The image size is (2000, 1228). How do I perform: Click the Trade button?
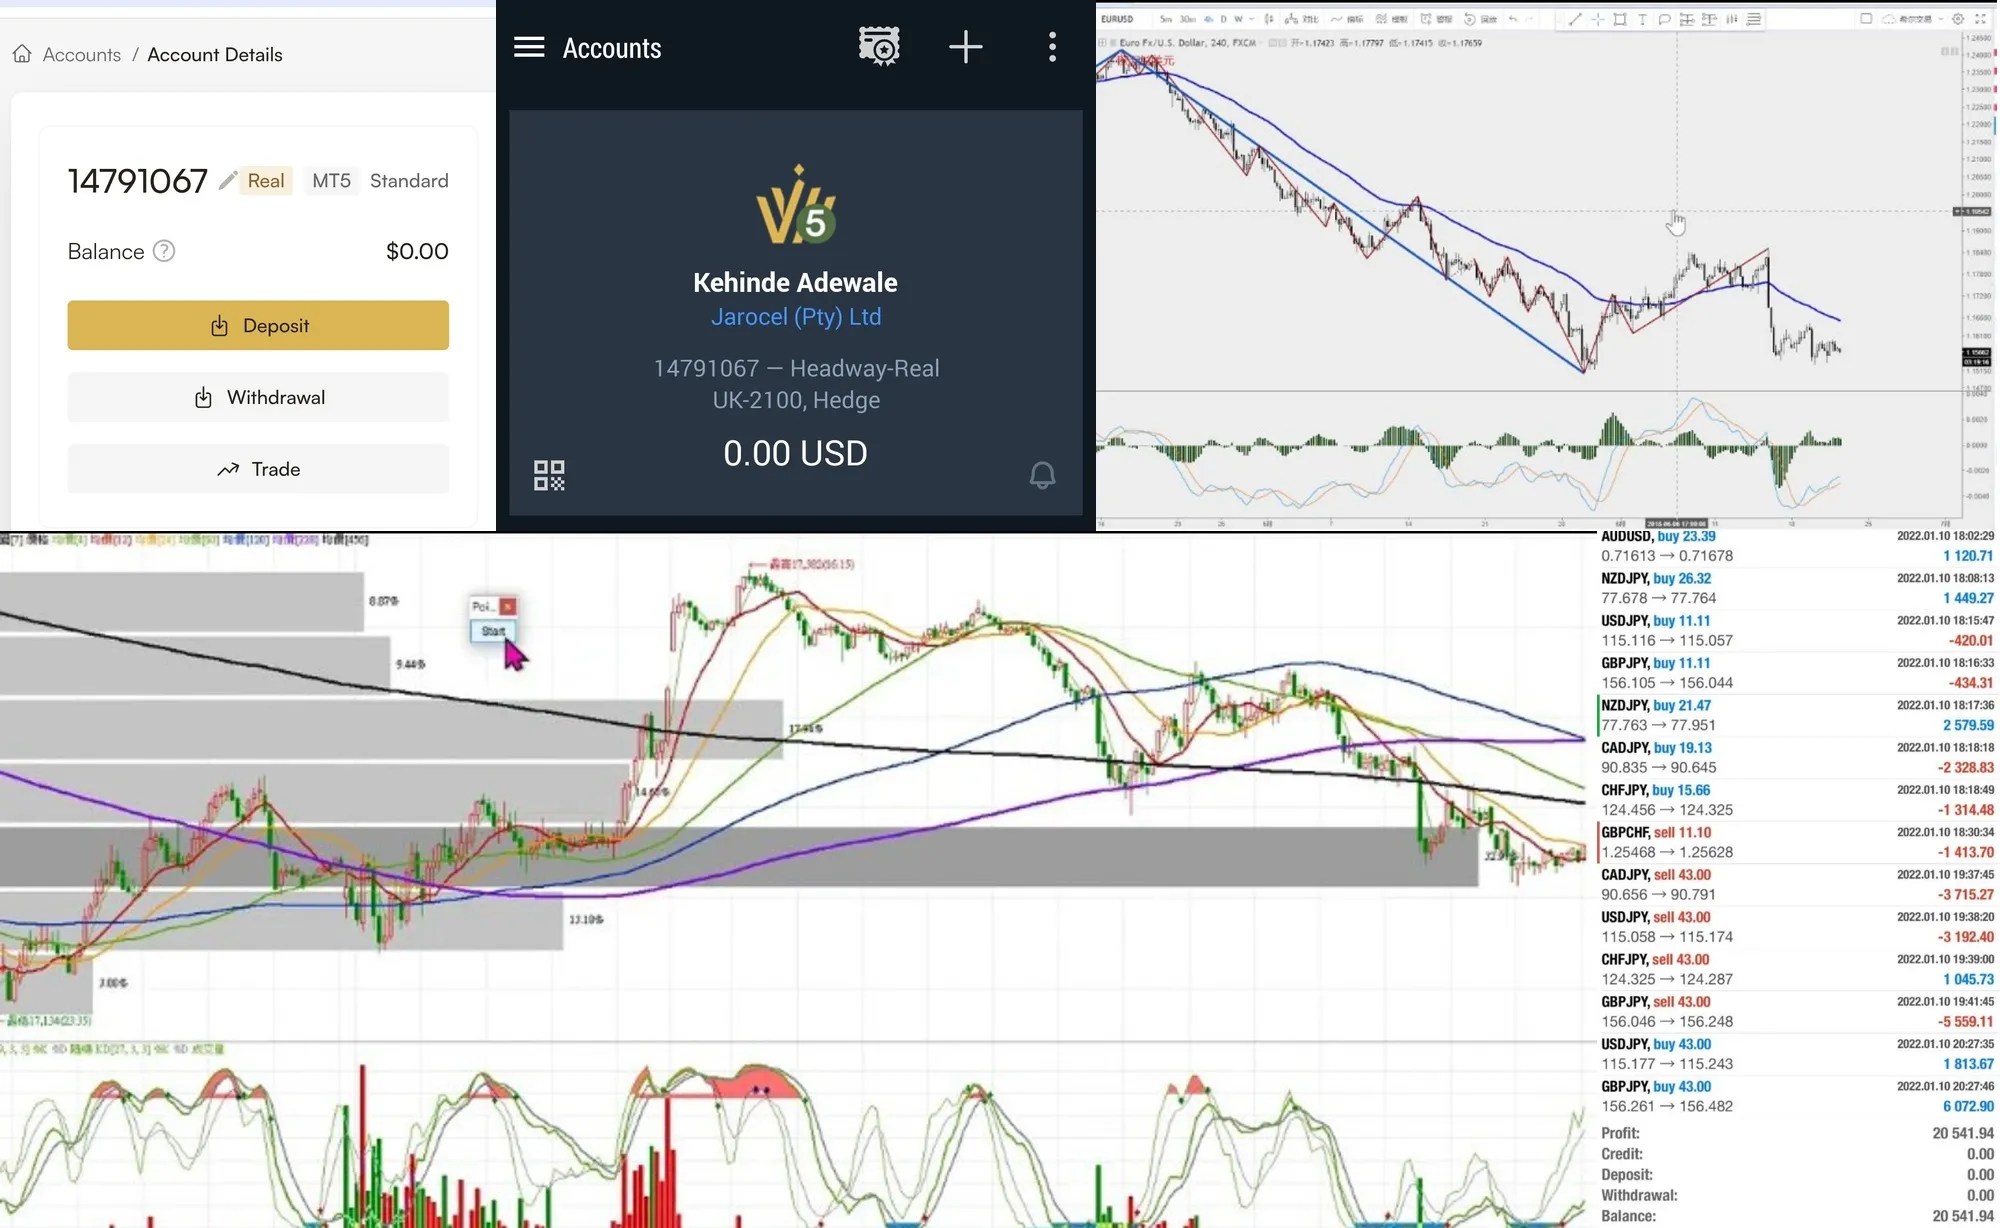click(258, 469)
